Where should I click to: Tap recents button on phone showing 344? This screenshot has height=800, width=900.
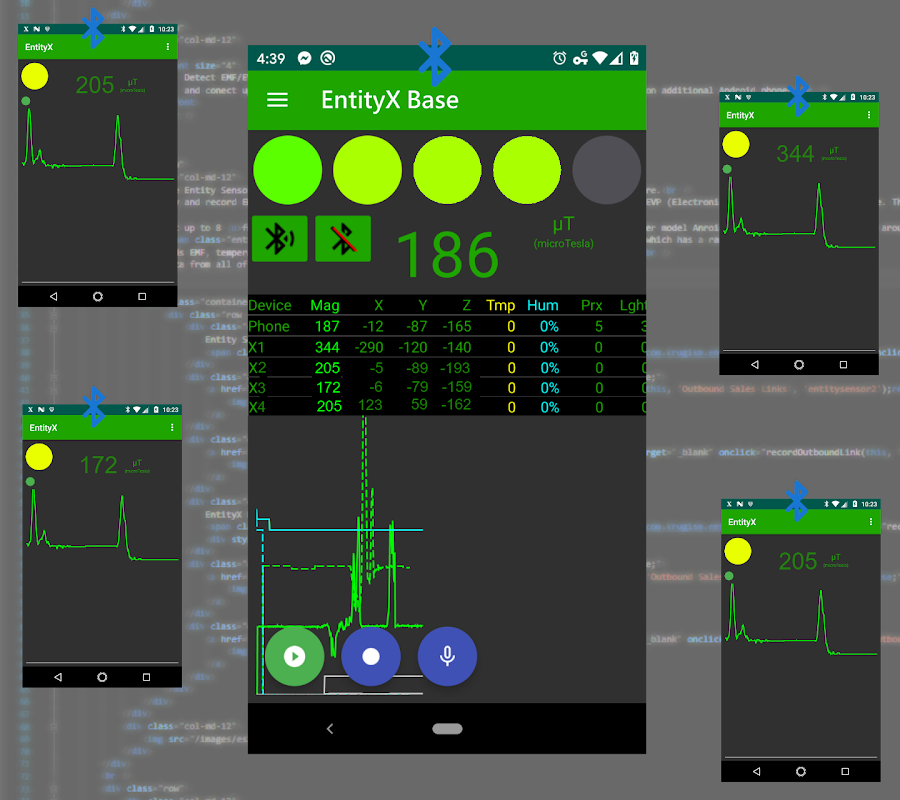tap(843, 364)
